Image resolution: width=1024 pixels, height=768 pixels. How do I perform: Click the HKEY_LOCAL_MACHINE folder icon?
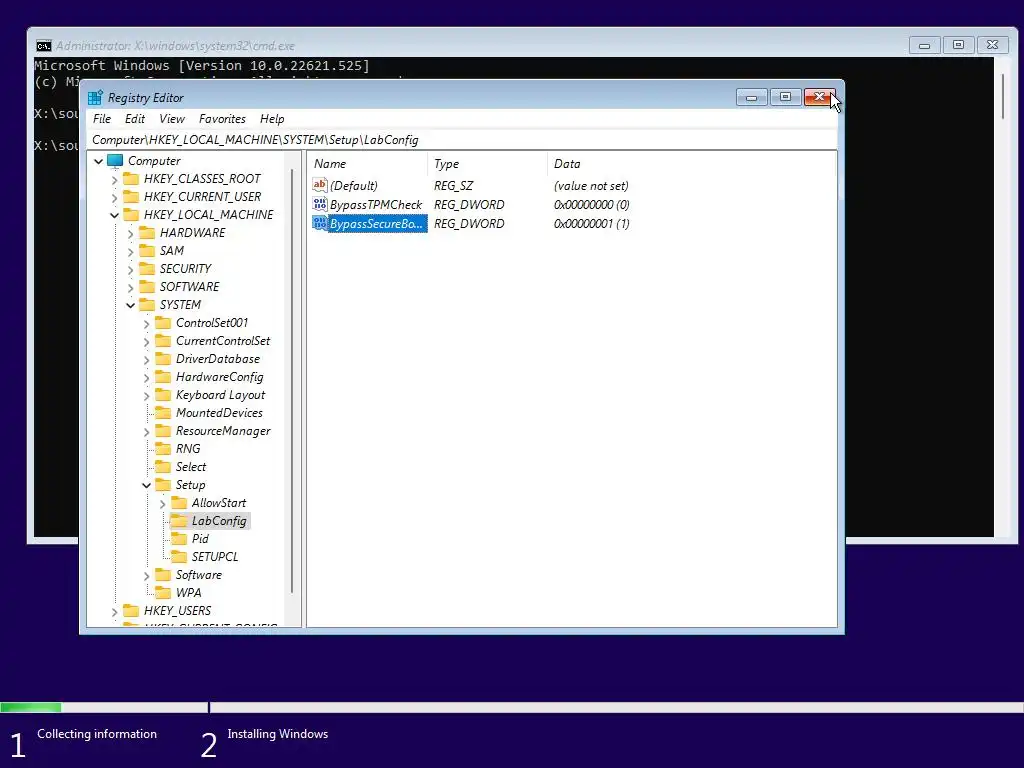[x=131, y=215]
